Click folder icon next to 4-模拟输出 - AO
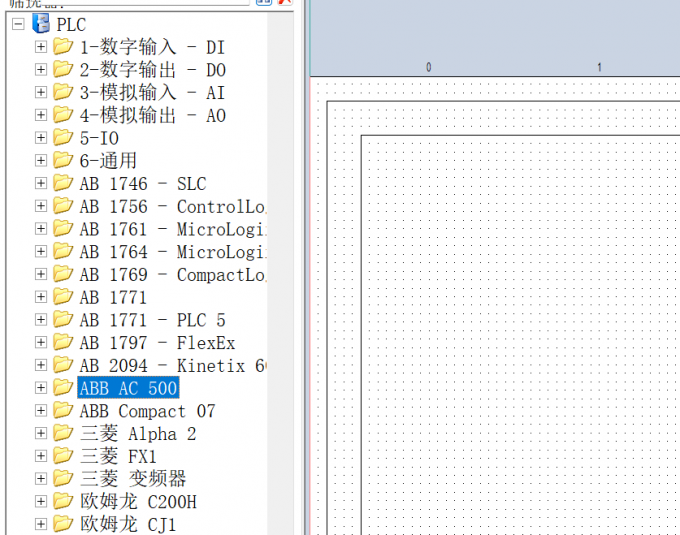This screenshot has height=535, width=680. click(x=63, y=114)
